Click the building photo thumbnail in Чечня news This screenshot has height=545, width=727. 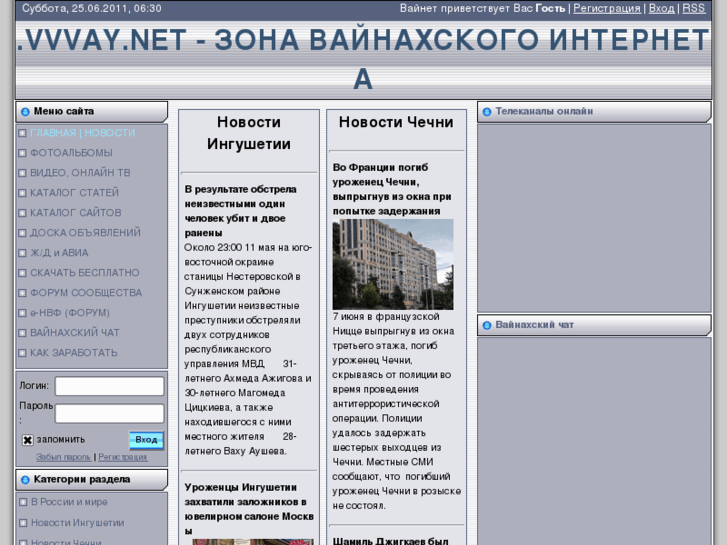click(x=393, y=264)
